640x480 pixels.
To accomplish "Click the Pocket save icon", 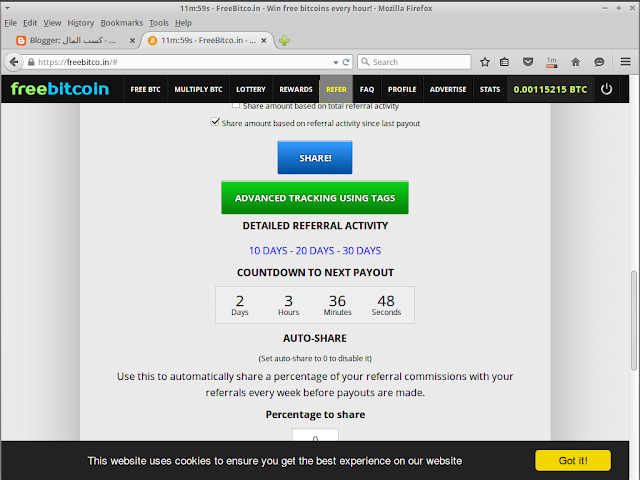I will (528, 62).
